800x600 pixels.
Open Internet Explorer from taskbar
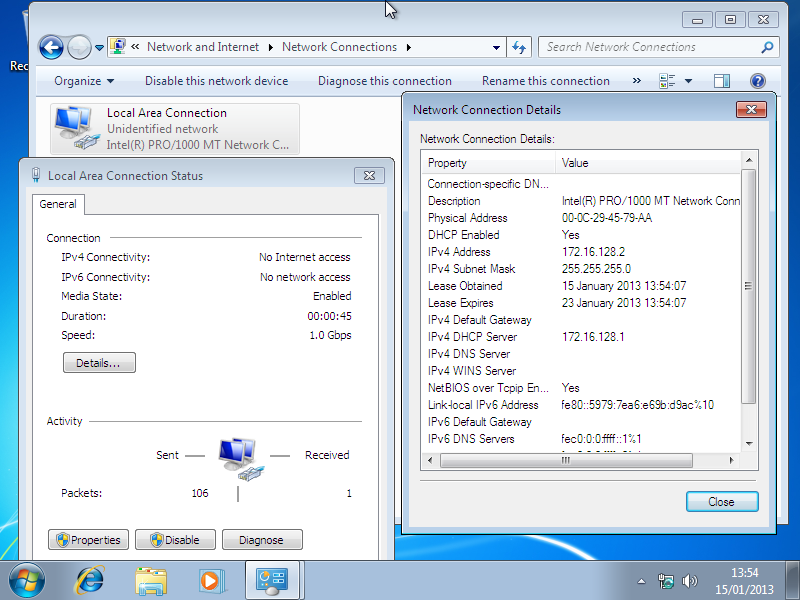click(91, 579)
